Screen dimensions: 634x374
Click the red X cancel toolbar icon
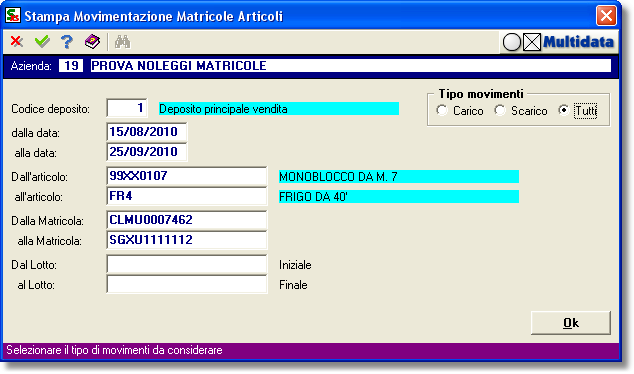(x=17, y=42)
